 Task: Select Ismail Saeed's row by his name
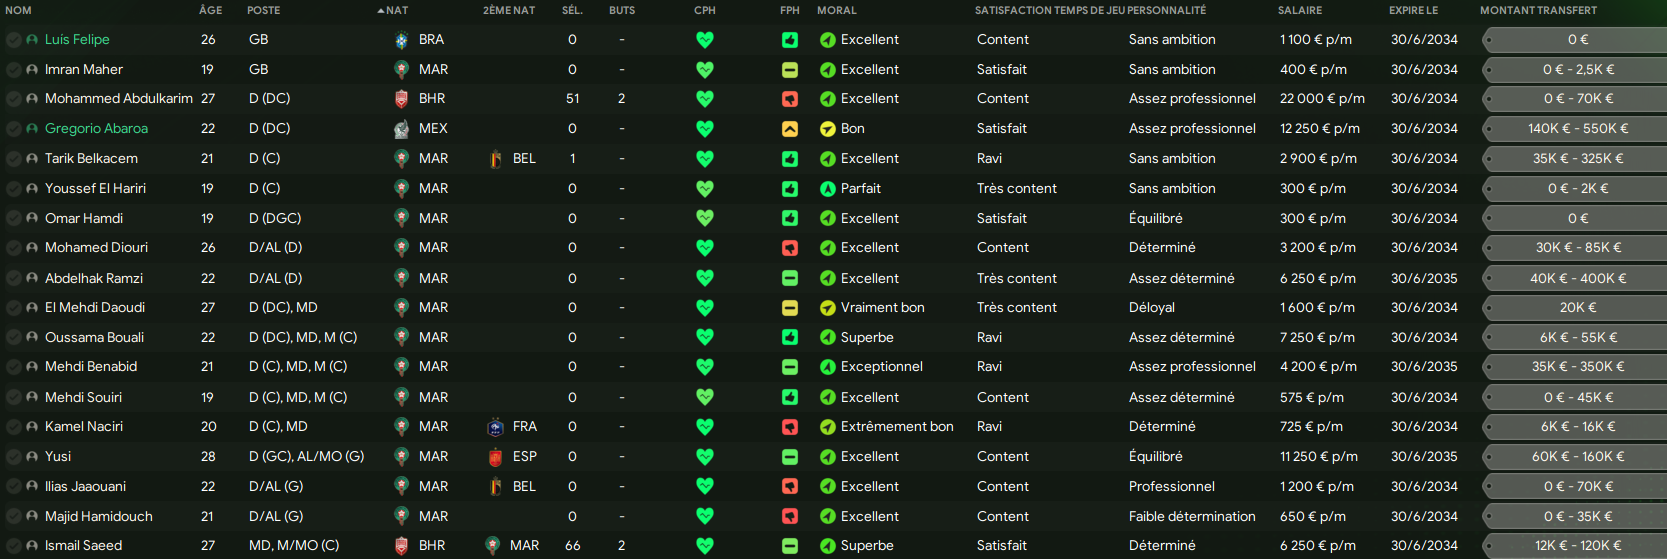(x=83, y=546)
